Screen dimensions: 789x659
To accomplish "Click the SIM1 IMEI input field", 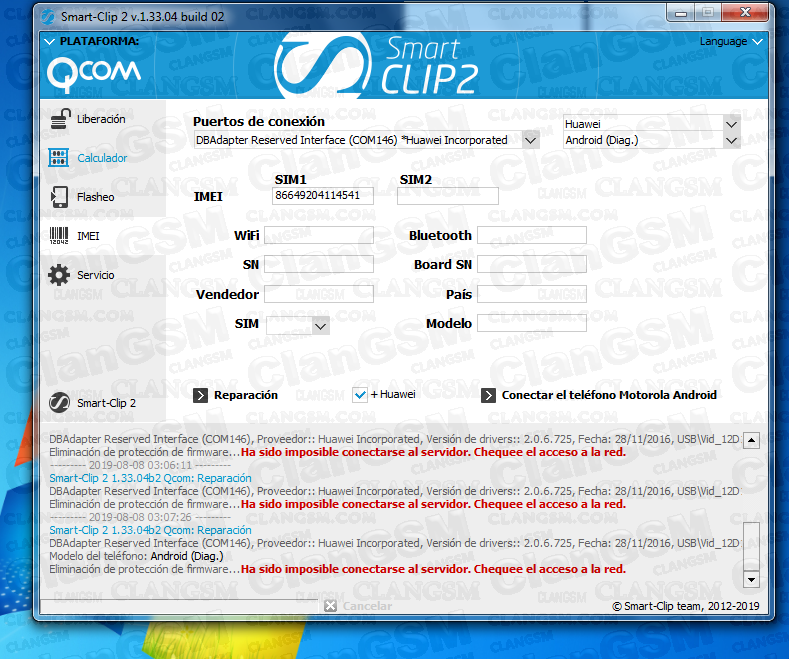I will (323, 196).
